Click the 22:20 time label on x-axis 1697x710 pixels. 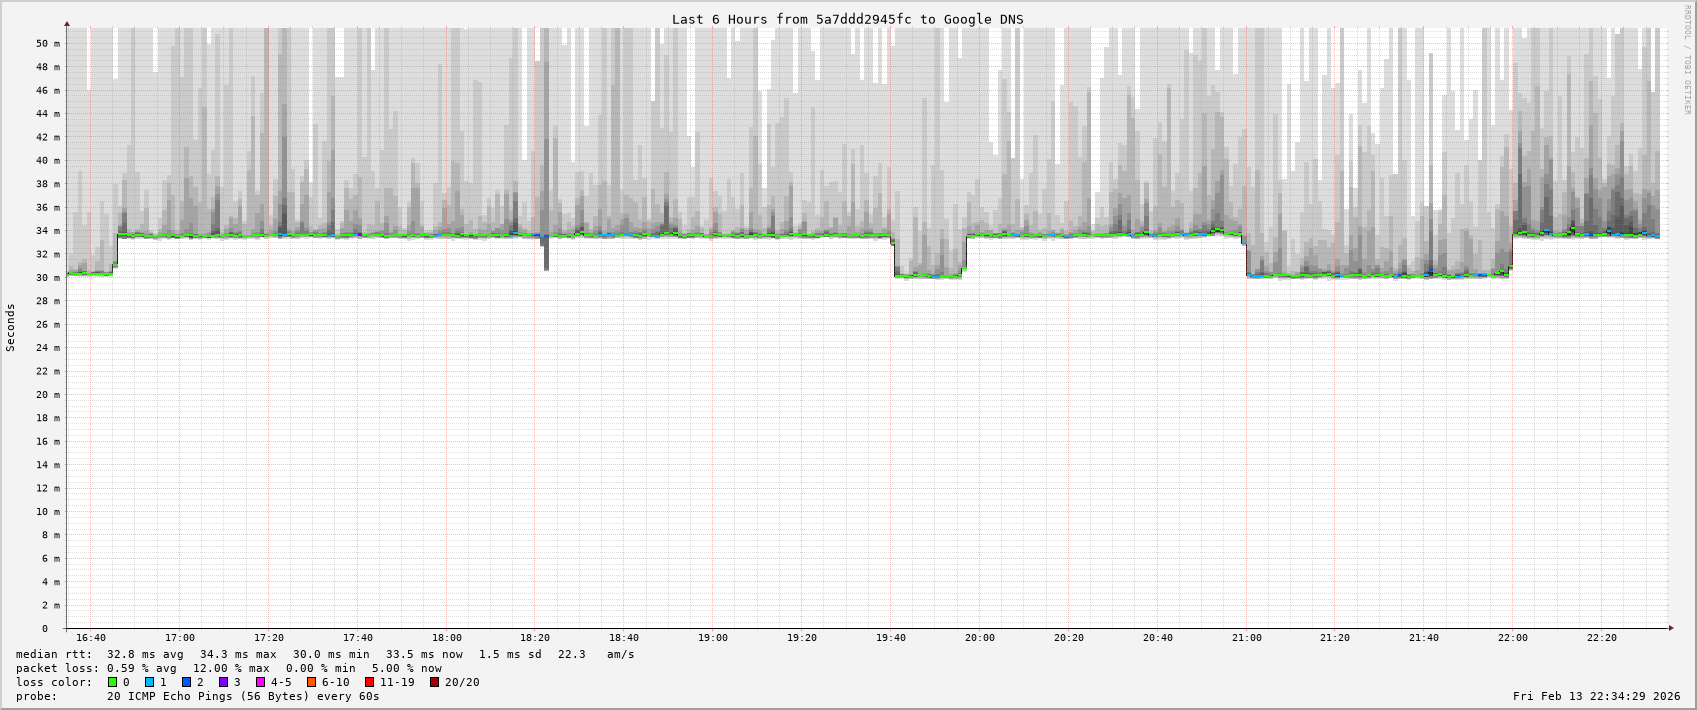1601,638
